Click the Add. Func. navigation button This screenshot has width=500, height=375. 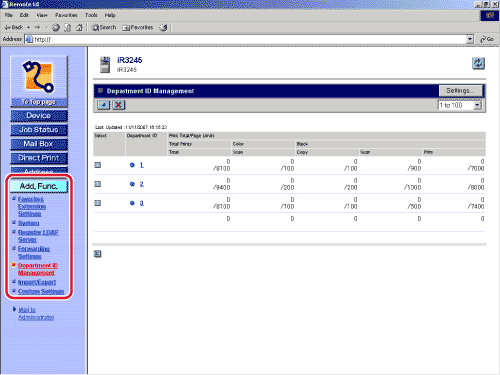pos(39,186)
